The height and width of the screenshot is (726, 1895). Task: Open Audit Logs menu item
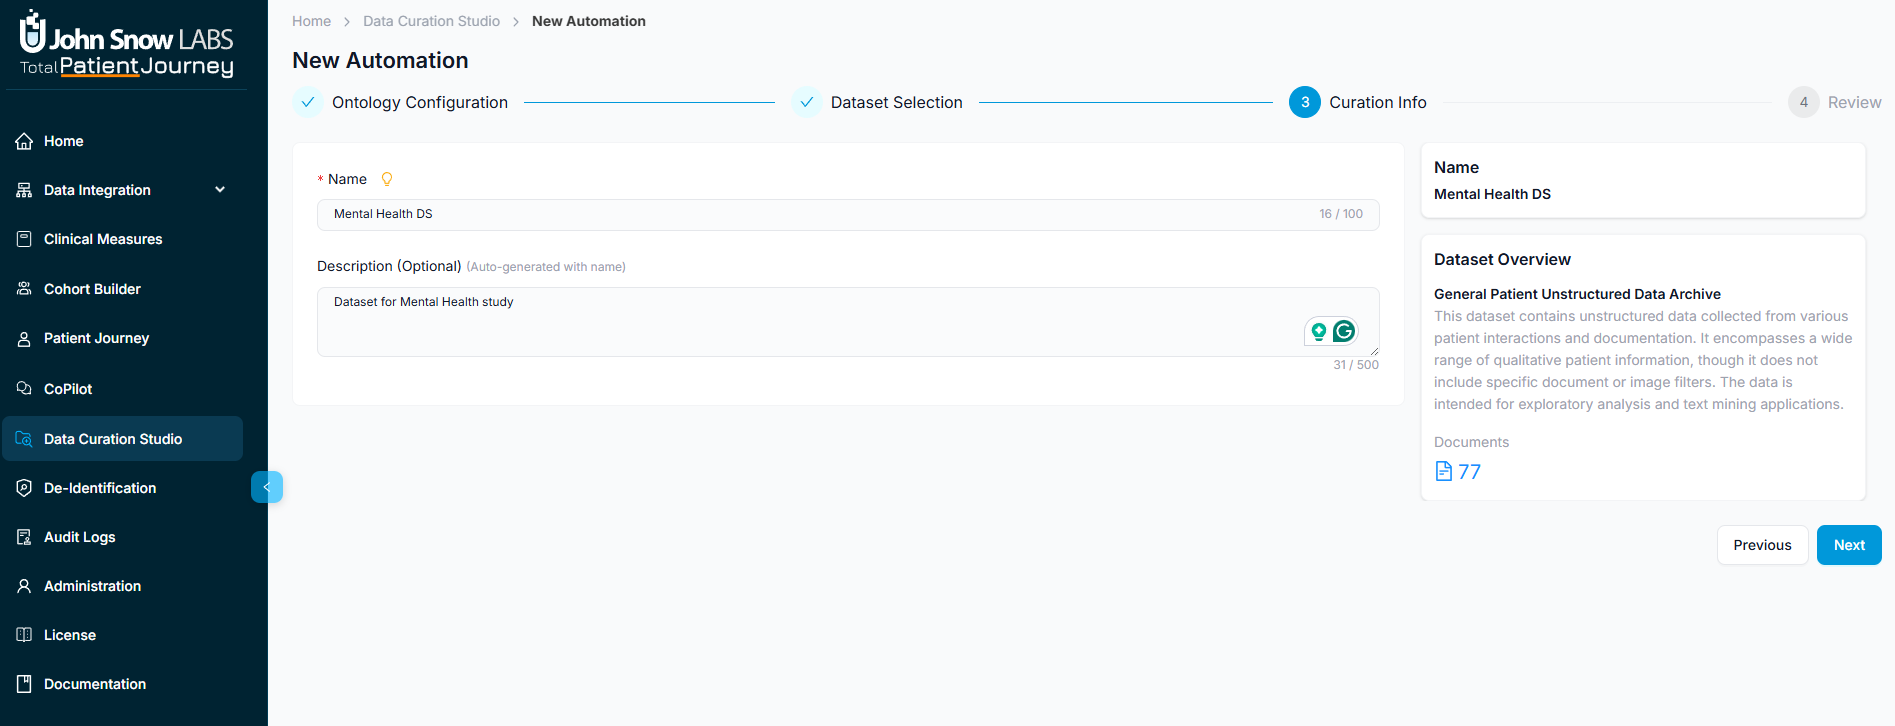tap(122, 537)
